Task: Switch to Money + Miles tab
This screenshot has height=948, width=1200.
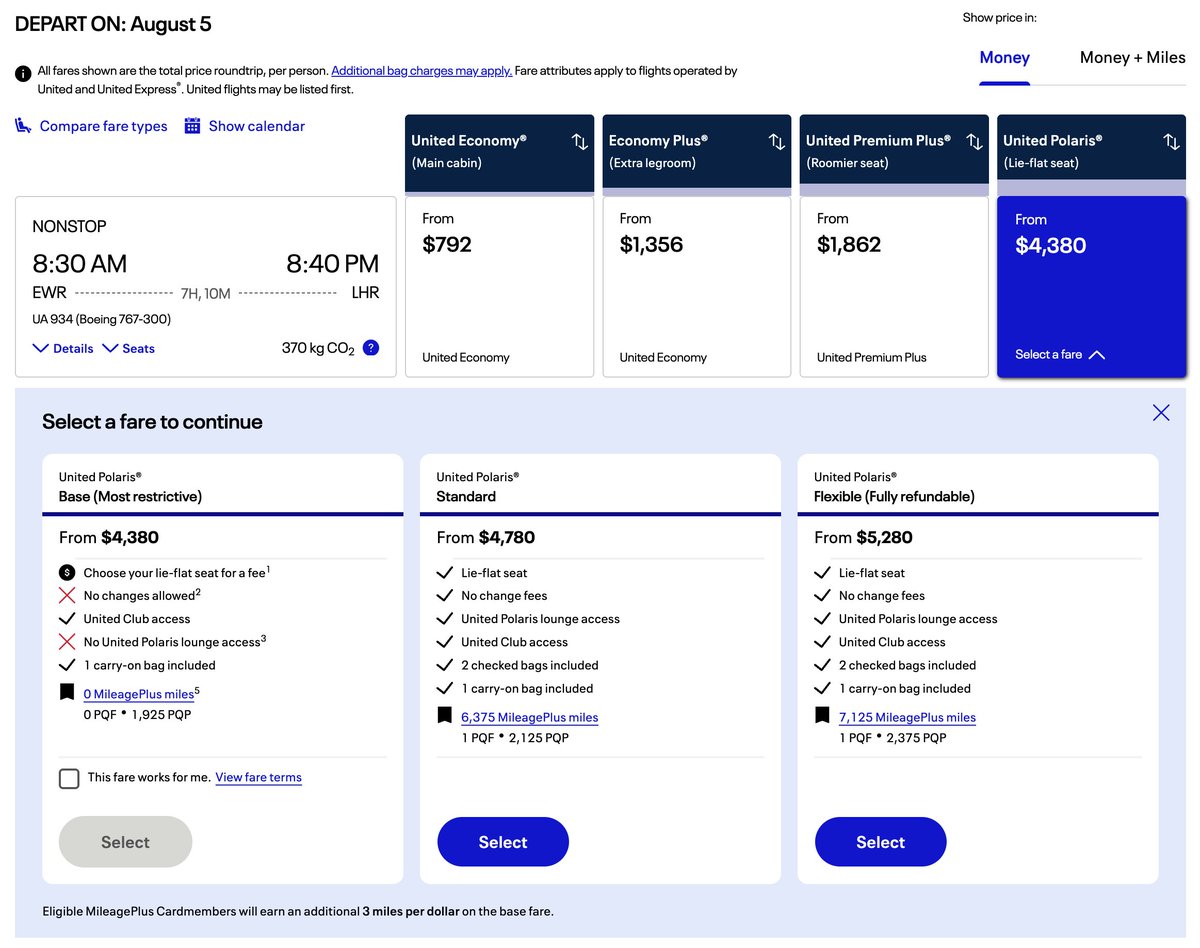Action: tap(1132, 58)
